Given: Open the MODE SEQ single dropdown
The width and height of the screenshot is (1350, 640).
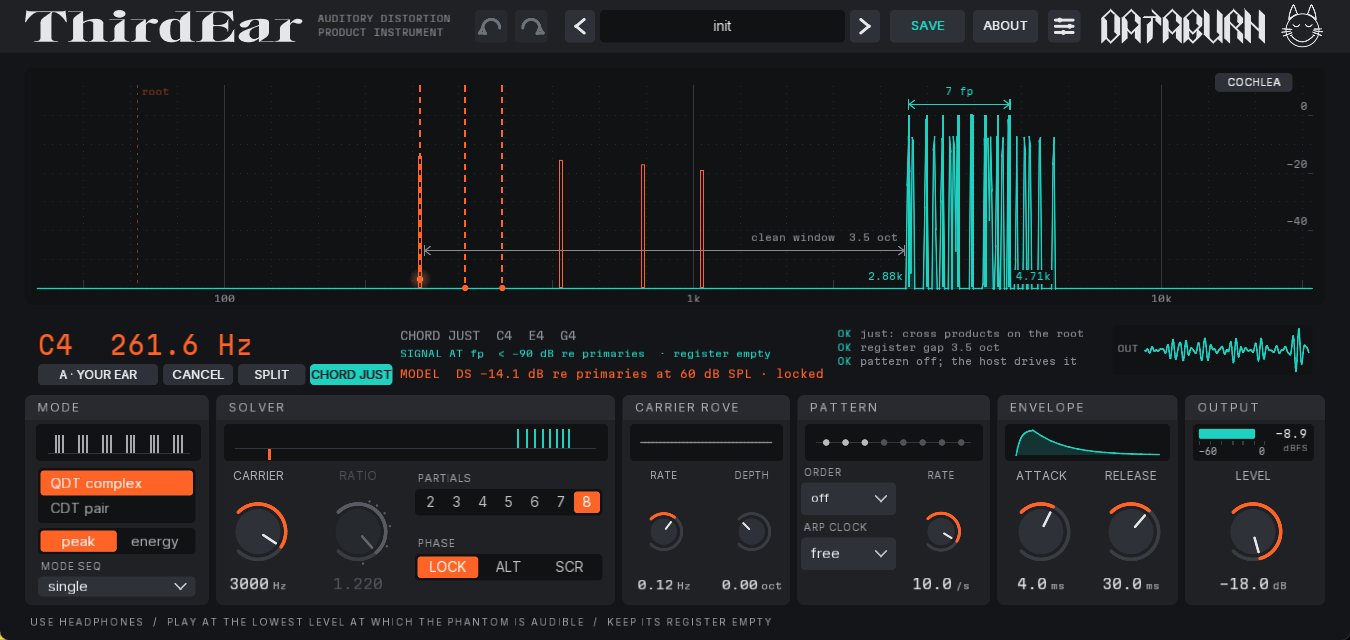Looking at the screenshot, I should pyautogui.click(x=116, y=587).
